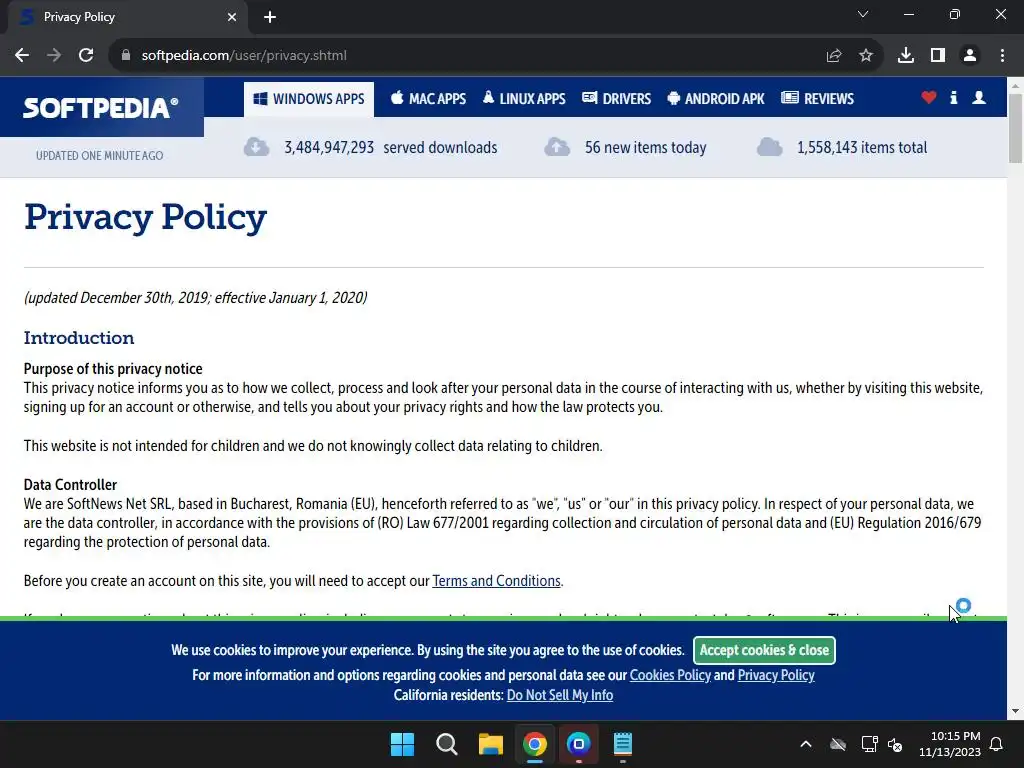Accept cookies and close banner
The height and width of the screenshot is (768, 1024).
coord(764,650)
